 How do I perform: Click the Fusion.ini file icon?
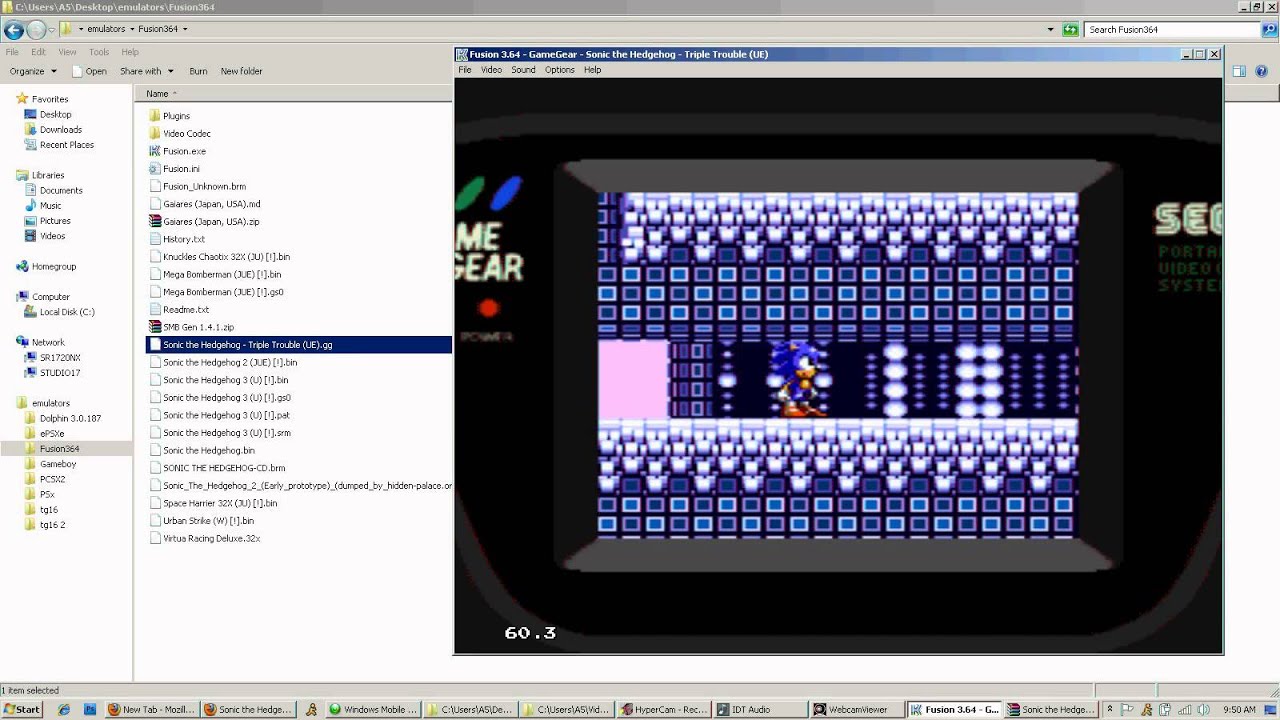coord(155,169)
